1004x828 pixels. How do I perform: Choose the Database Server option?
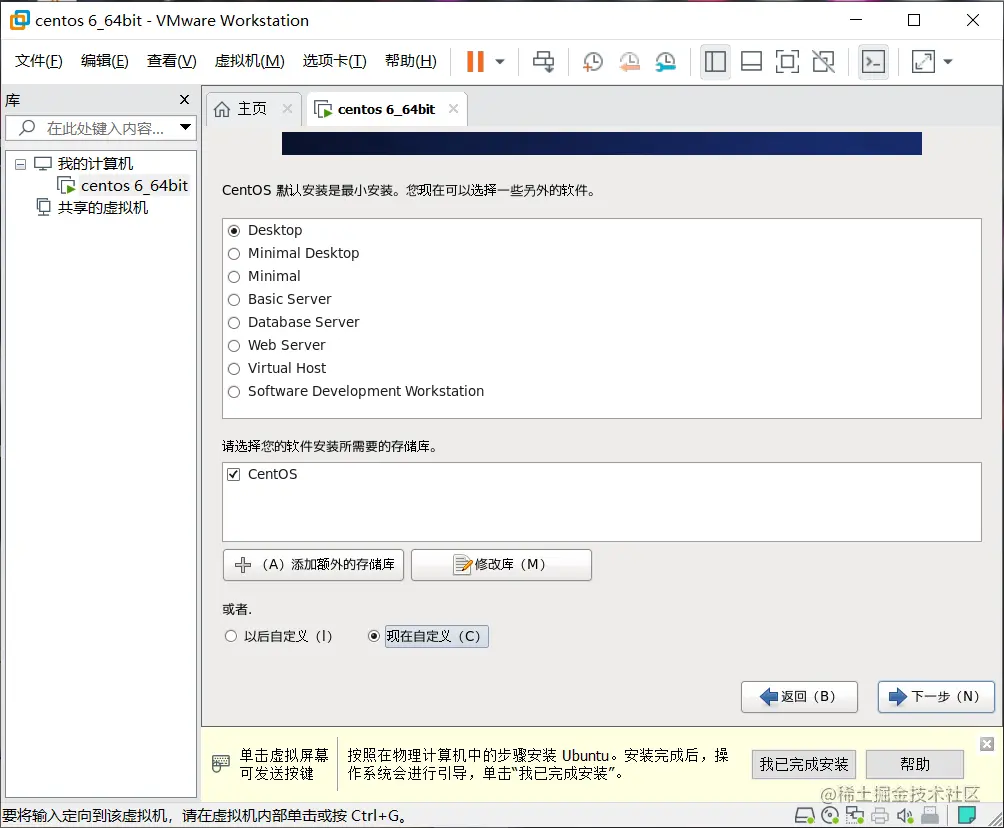(294, 322)
